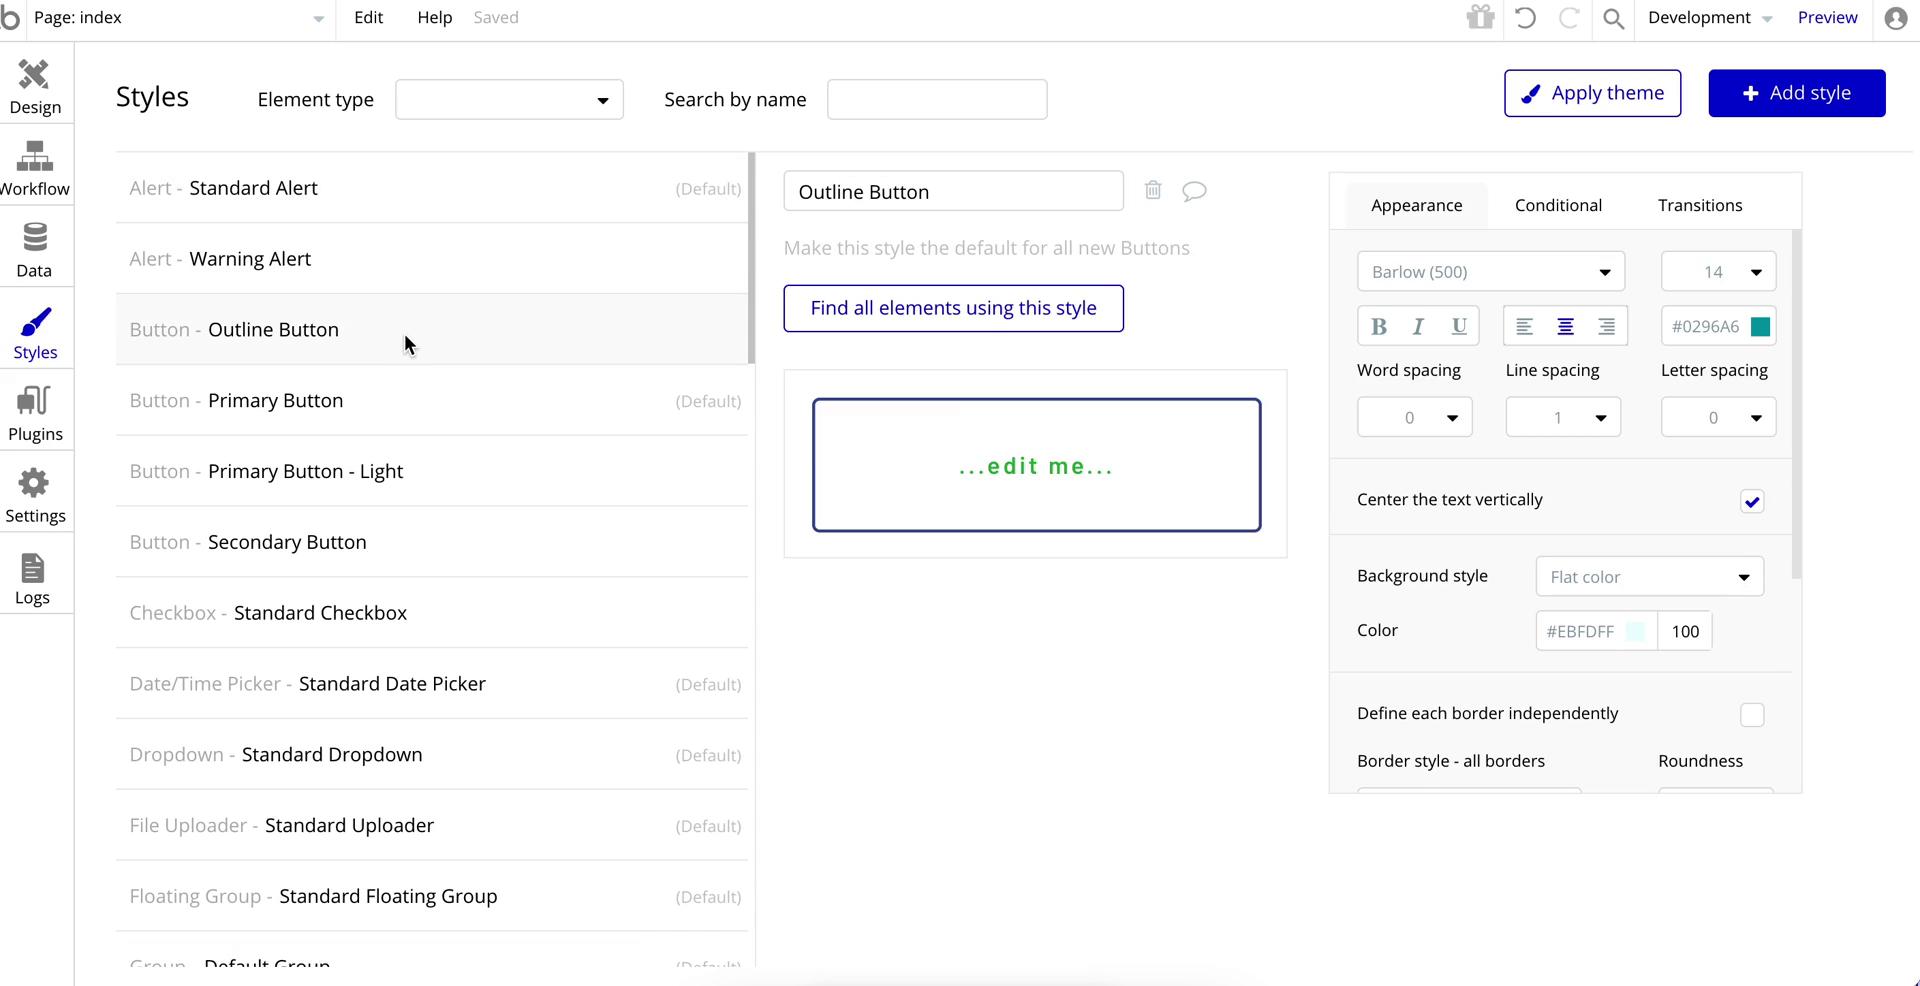This screenshot has width=1920, height=986.
Task: Switch to the Conditional tab
Action: (x=1558, y=205)
